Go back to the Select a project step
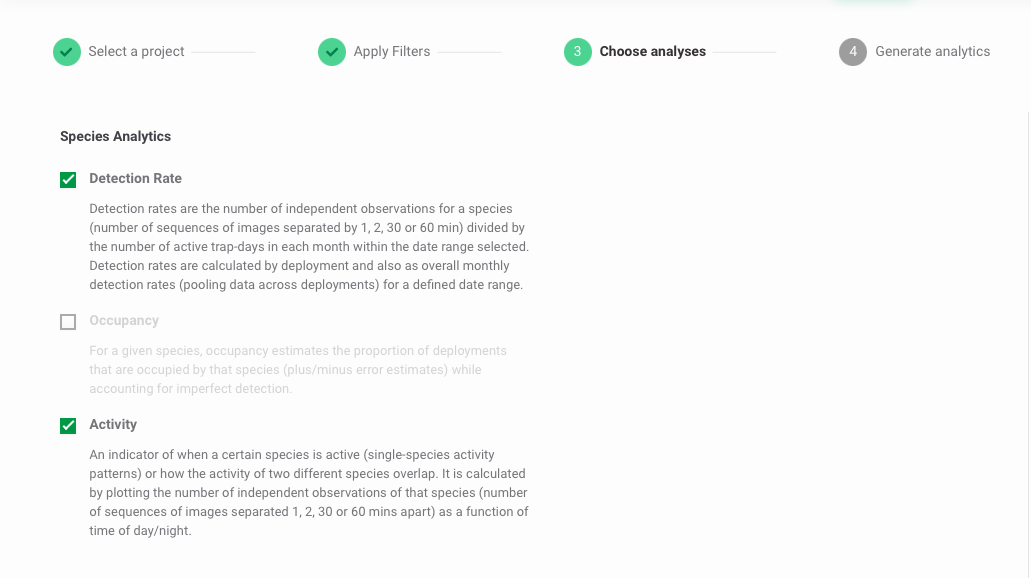1031x578 pixels. (x=136, y=51)
